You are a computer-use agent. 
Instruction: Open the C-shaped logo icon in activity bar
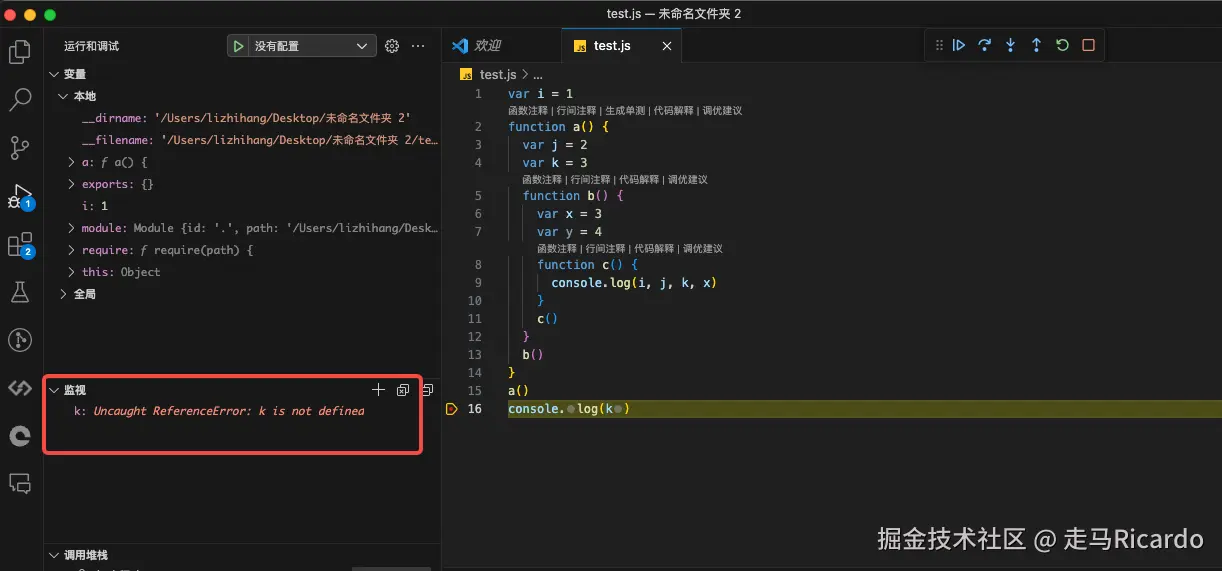coord(20,436)
